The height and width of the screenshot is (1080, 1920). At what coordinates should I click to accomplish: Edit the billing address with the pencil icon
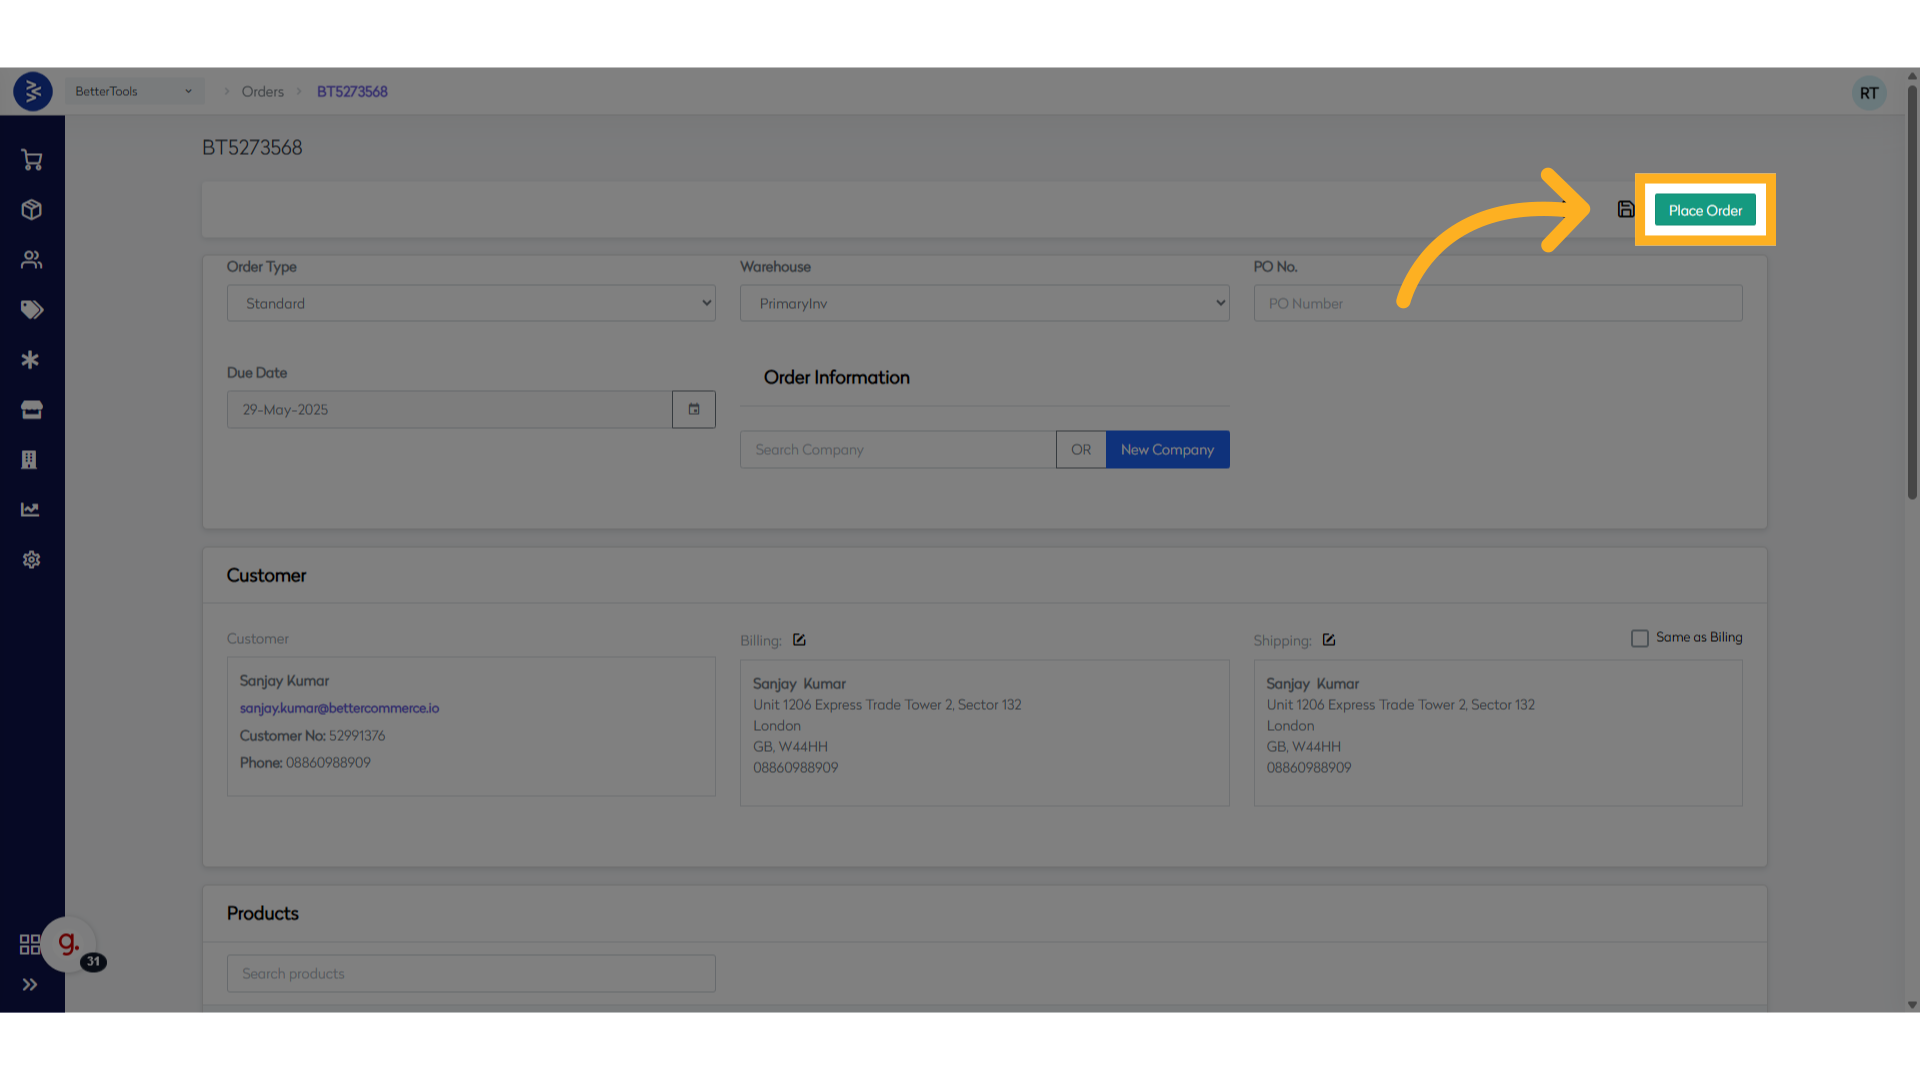(x=799, y=640)
